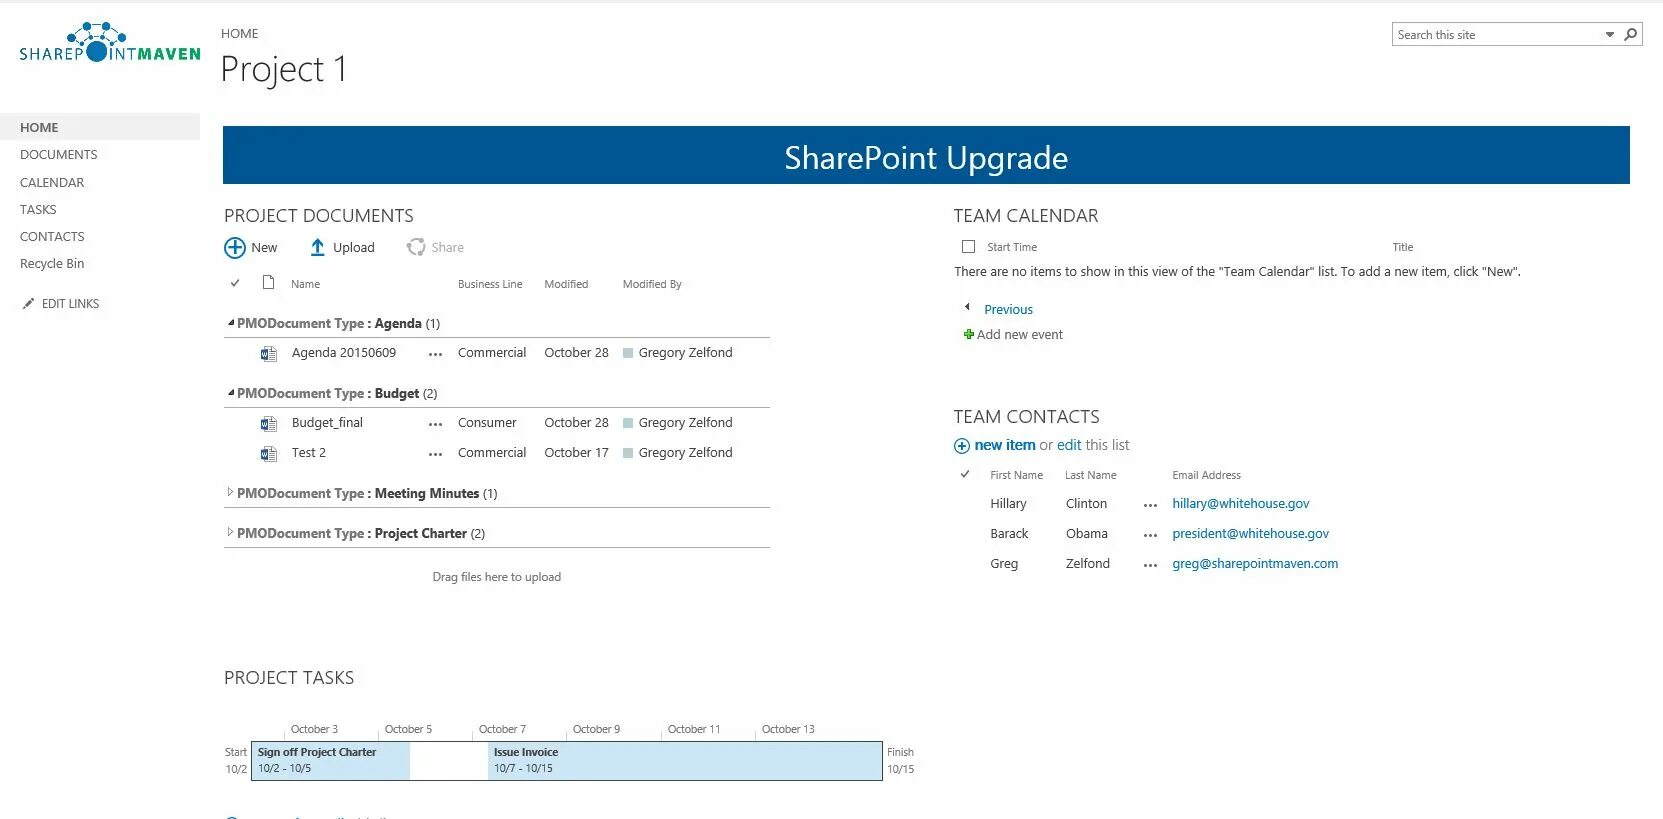
Task: Toggle select-all checkmark in Team Contacts
Action: pyautogui.click(x=965, y=474)
